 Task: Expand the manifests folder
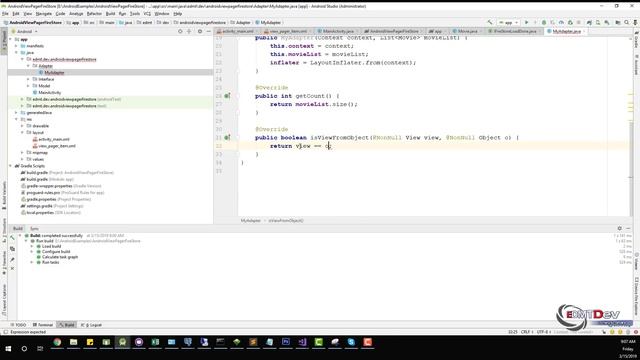17,46
